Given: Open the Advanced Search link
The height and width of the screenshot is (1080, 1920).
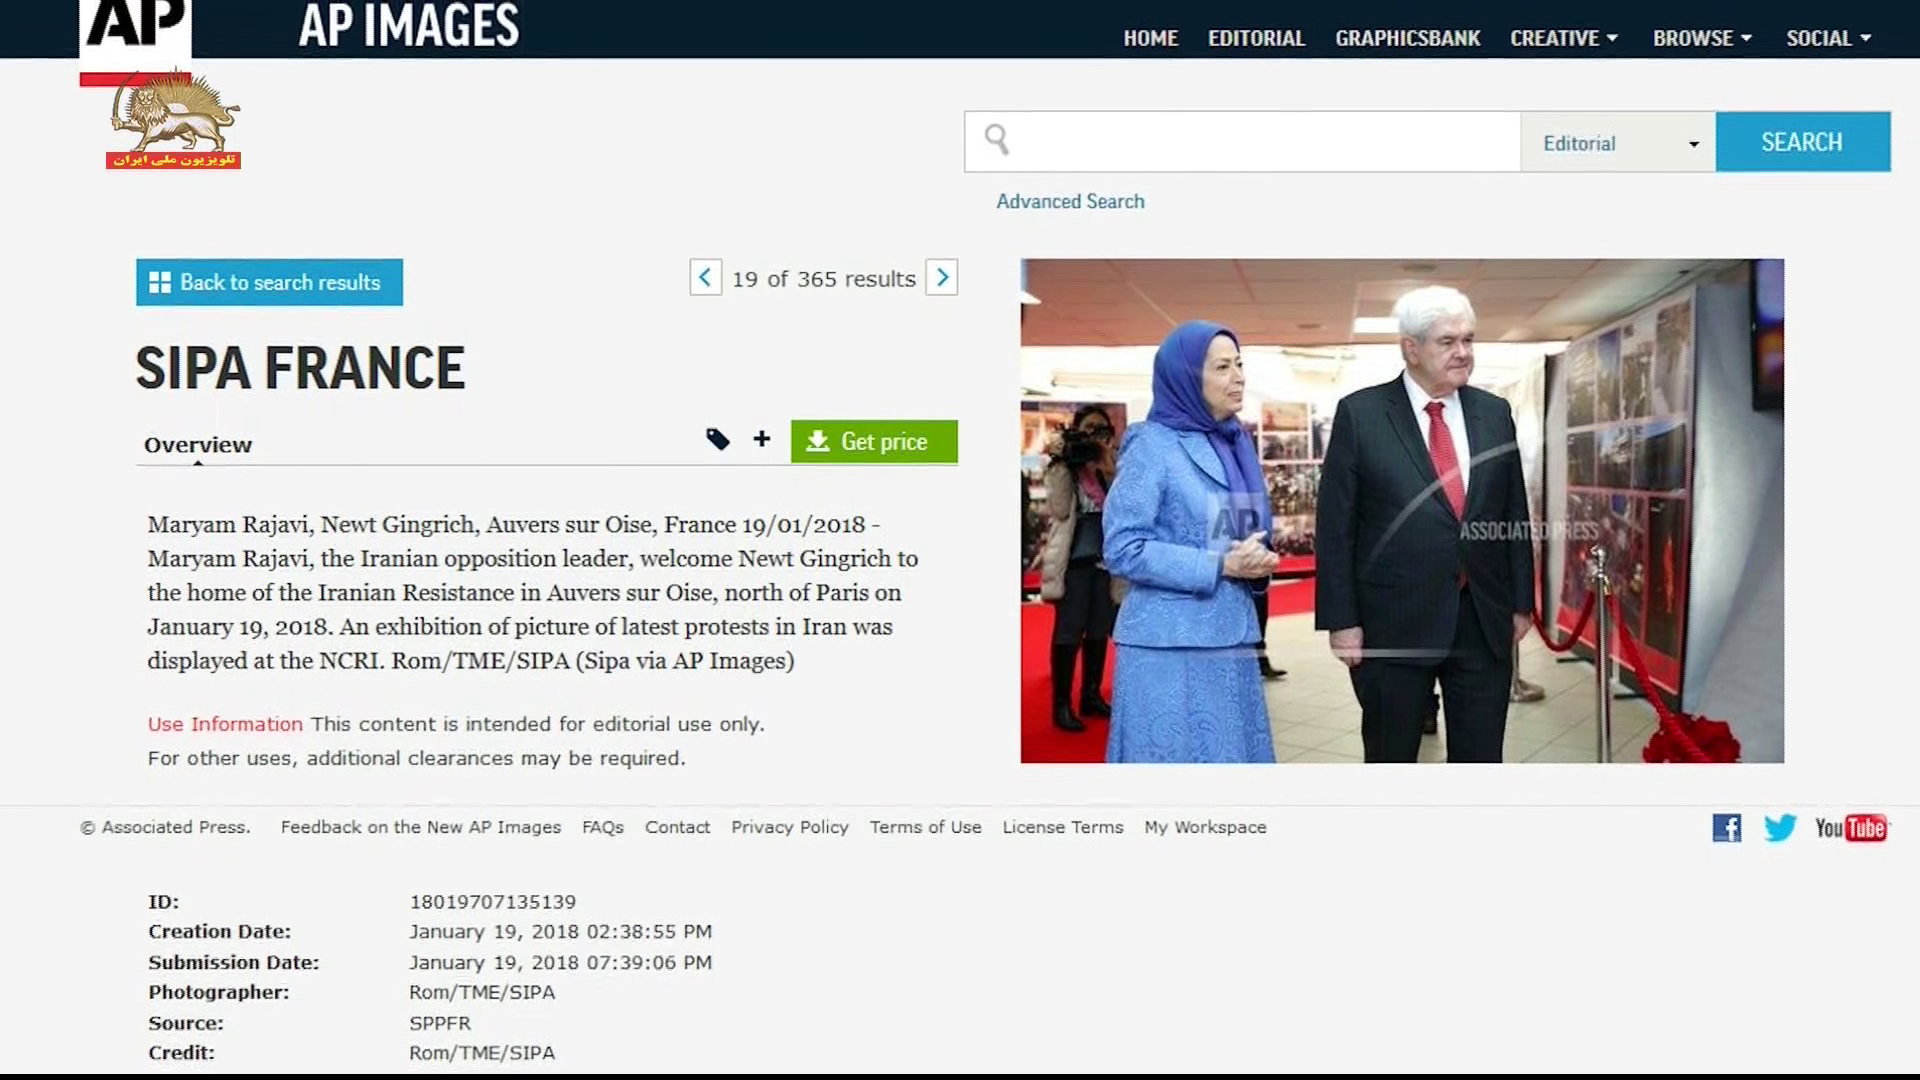Looking at the screenshot, I should pos(1070,201).
